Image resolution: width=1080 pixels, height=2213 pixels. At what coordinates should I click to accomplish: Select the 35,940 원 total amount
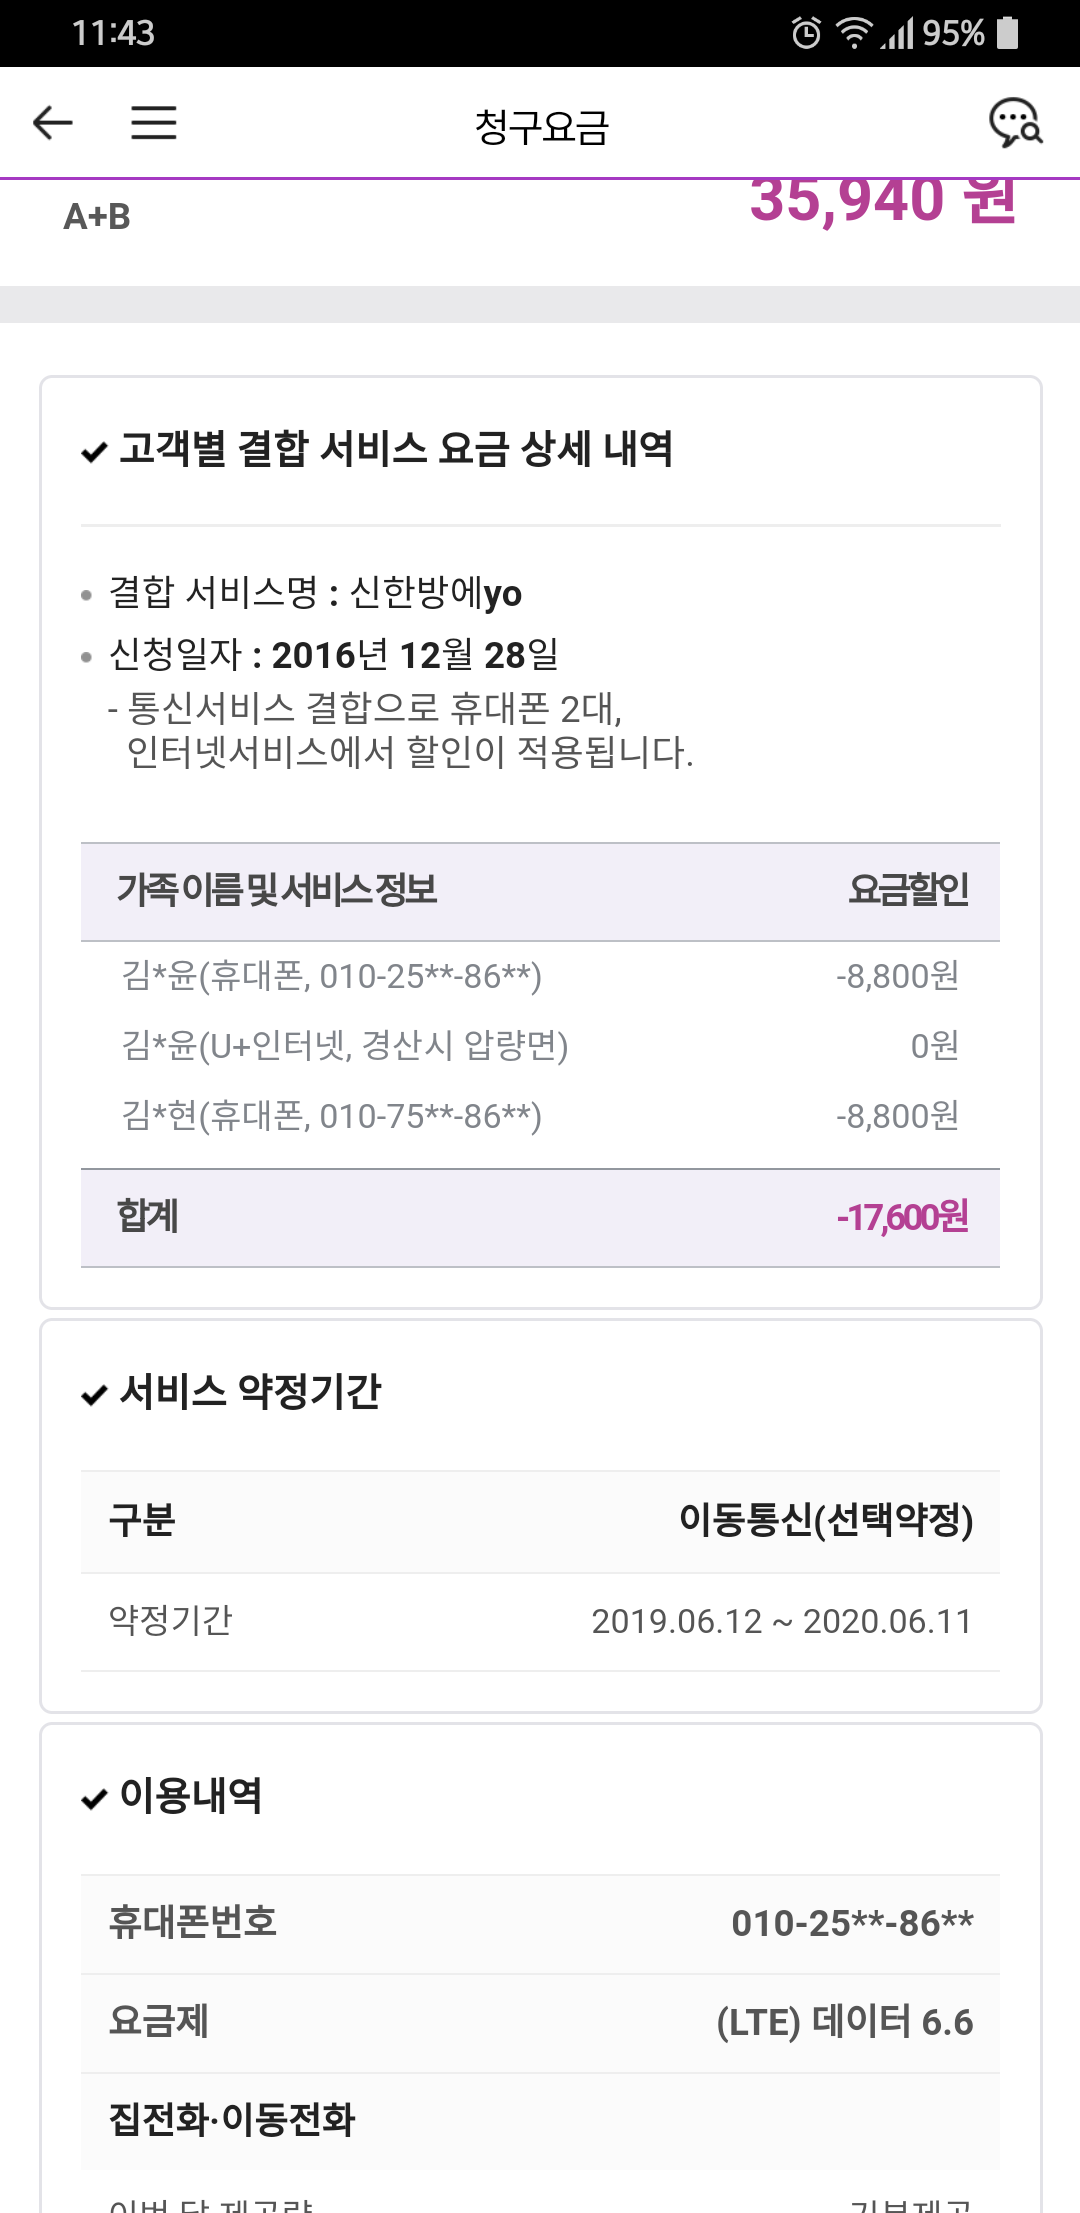click(x=882, y=200)
